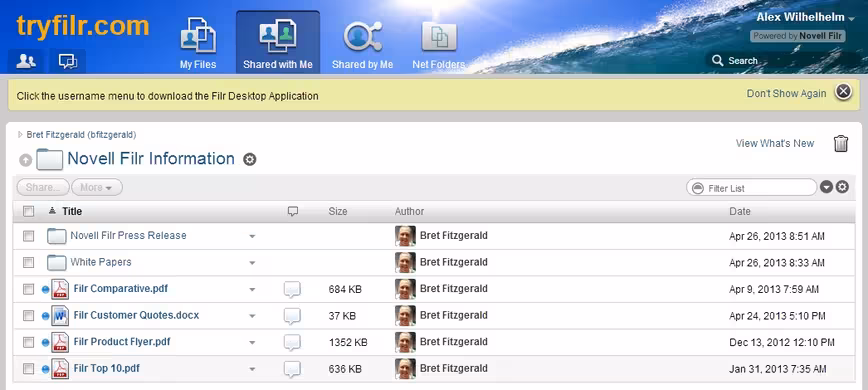Click PDF icon for Filr Top 10
This screenshot has width=868, height=390.
(x=60, y=368)
